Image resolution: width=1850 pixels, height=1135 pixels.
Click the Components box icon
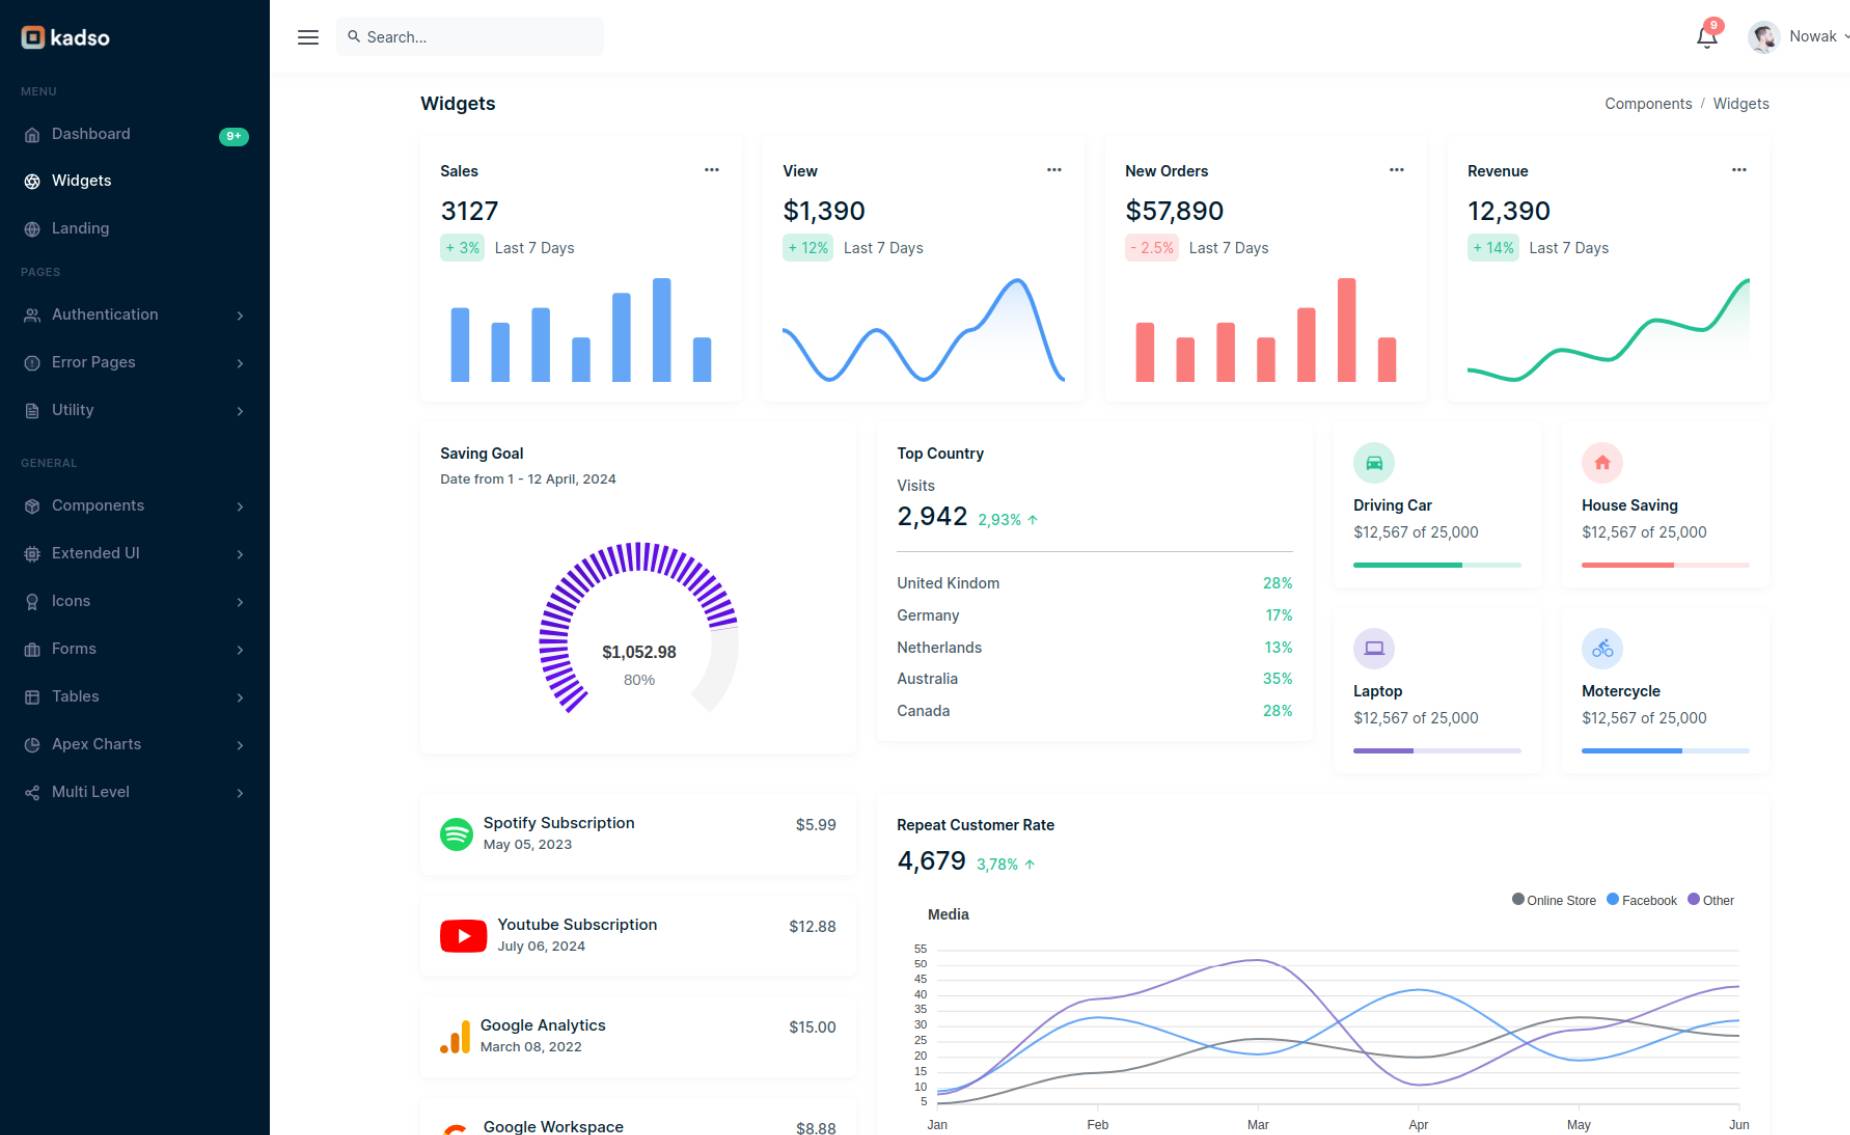point(32,506)
